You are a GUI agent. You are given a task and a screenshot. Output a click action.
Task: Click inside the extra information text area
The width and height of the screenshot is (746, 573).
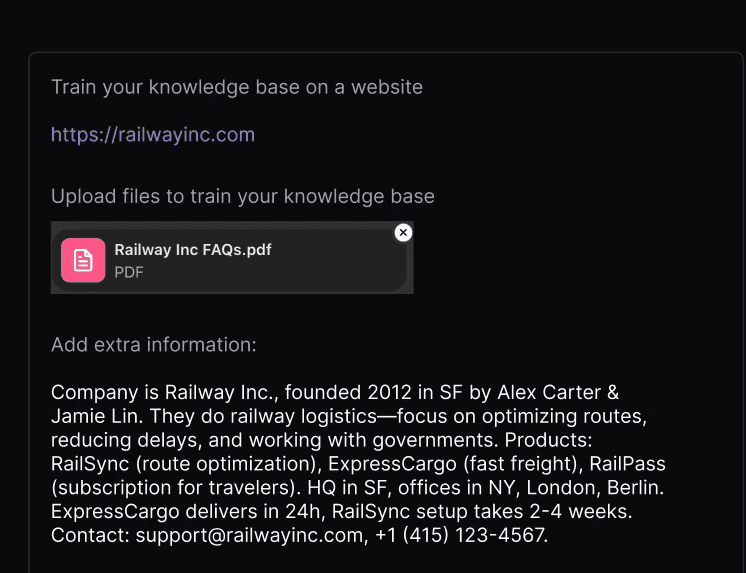click(x=358, y=464)
